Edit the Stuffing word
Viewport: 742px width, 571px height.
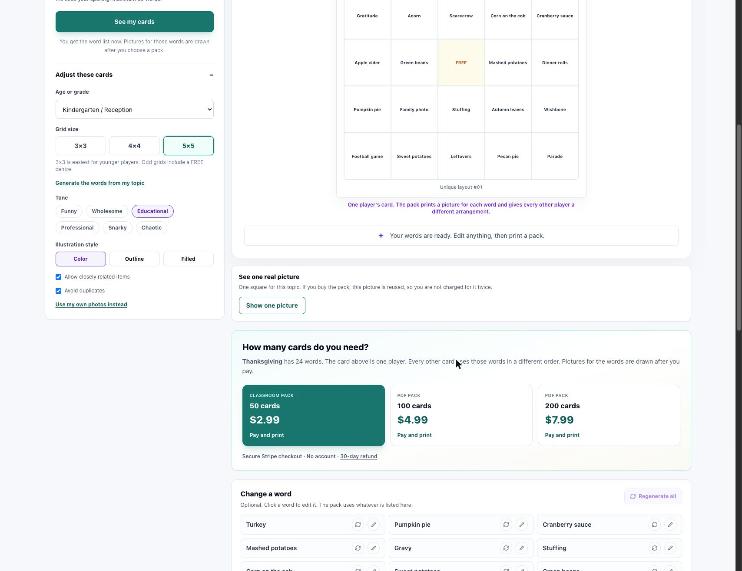pos(670,548)
